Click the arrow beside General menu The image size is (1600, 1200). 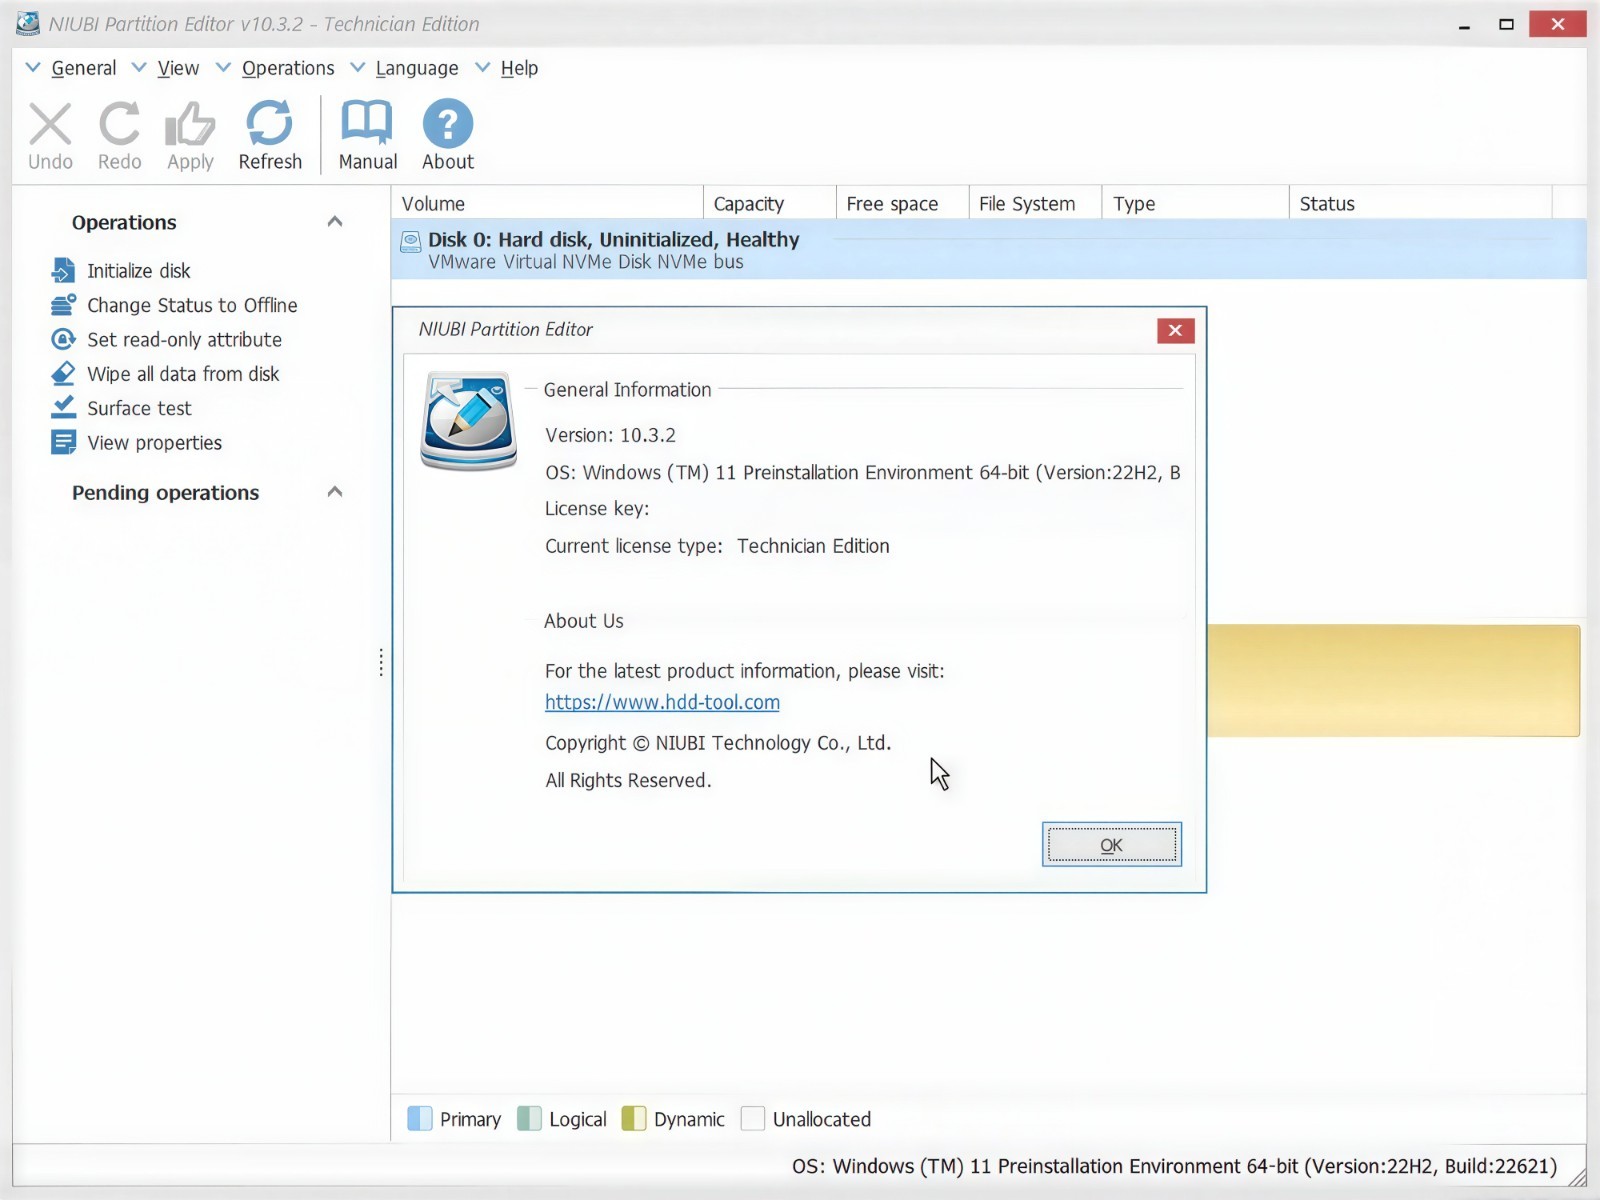tap(33, 67)
